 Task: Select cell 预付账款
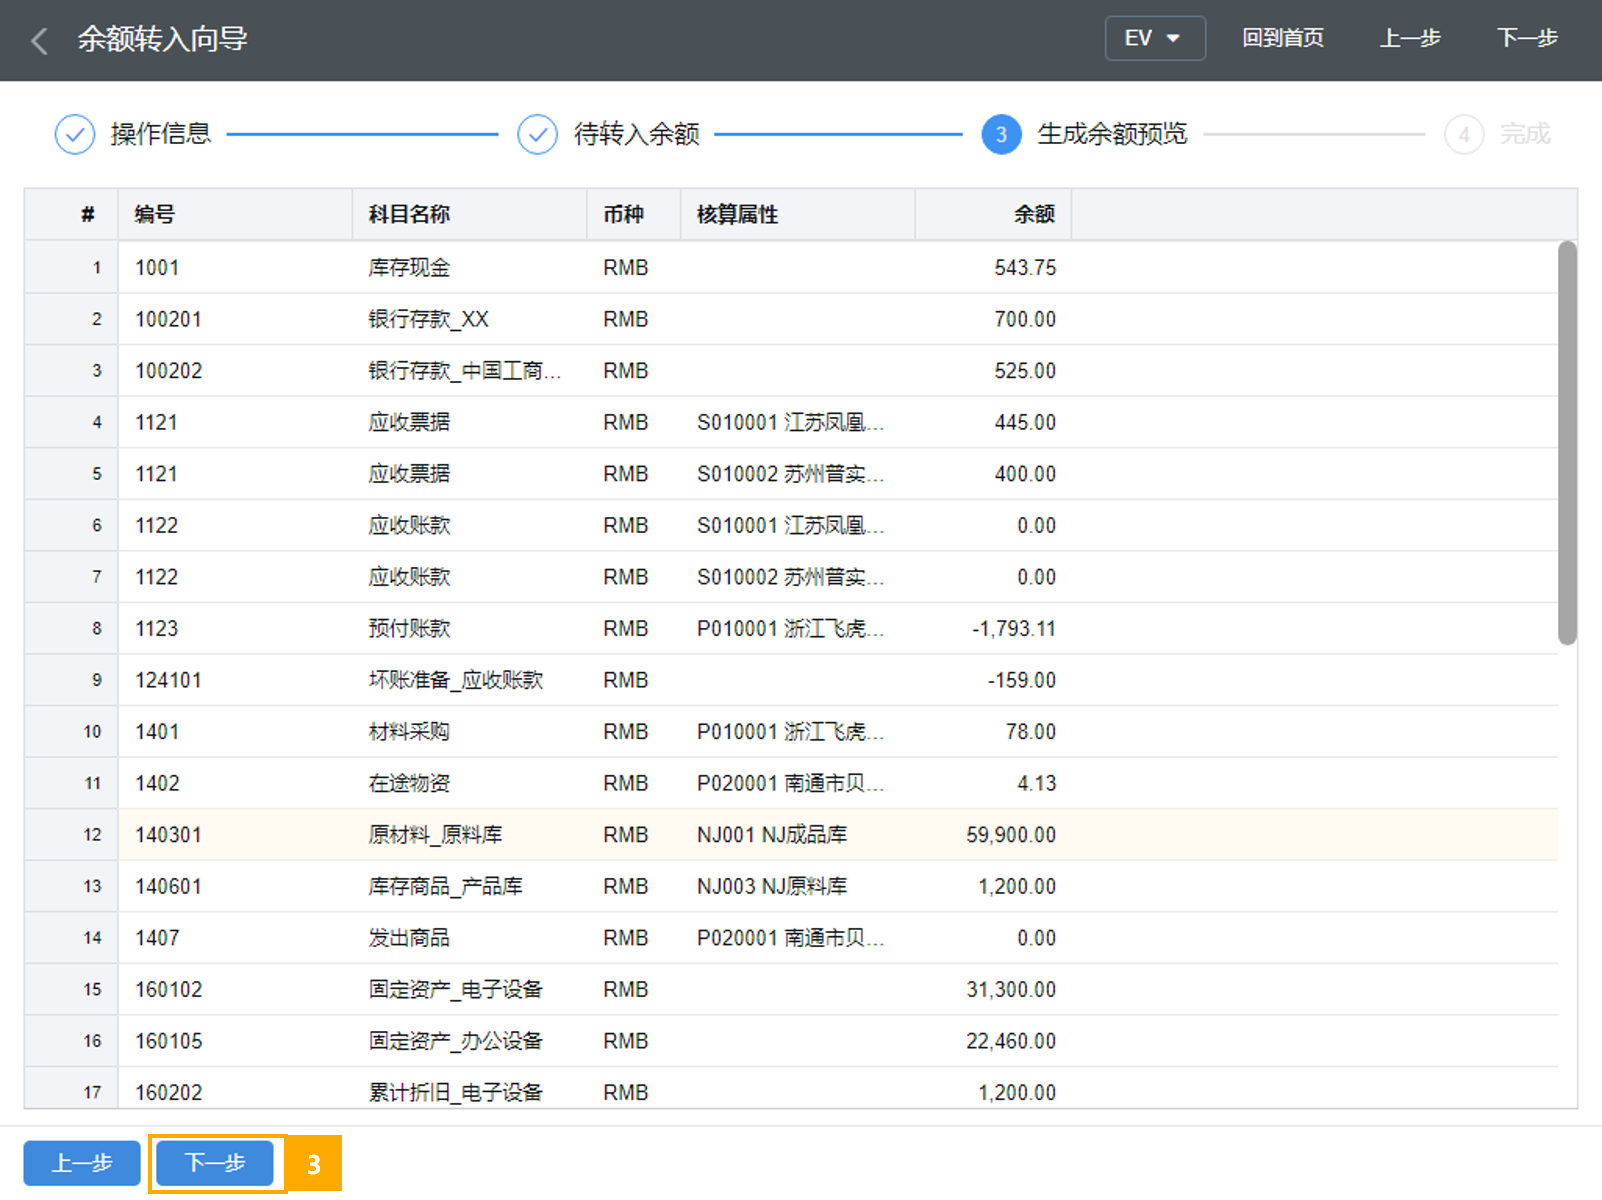click(409, 628)
